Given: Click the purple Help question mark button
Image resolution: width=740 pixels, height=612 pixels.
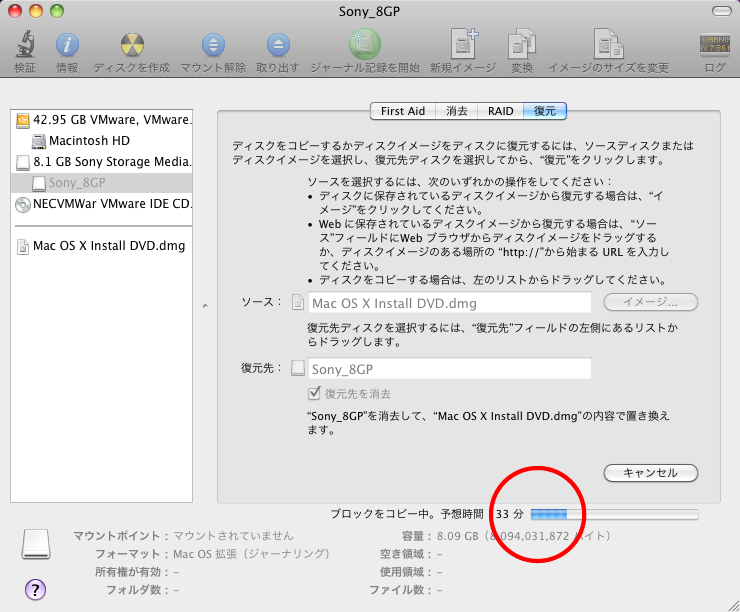Looking at the screenshot, I should click(x=35, y=589).
